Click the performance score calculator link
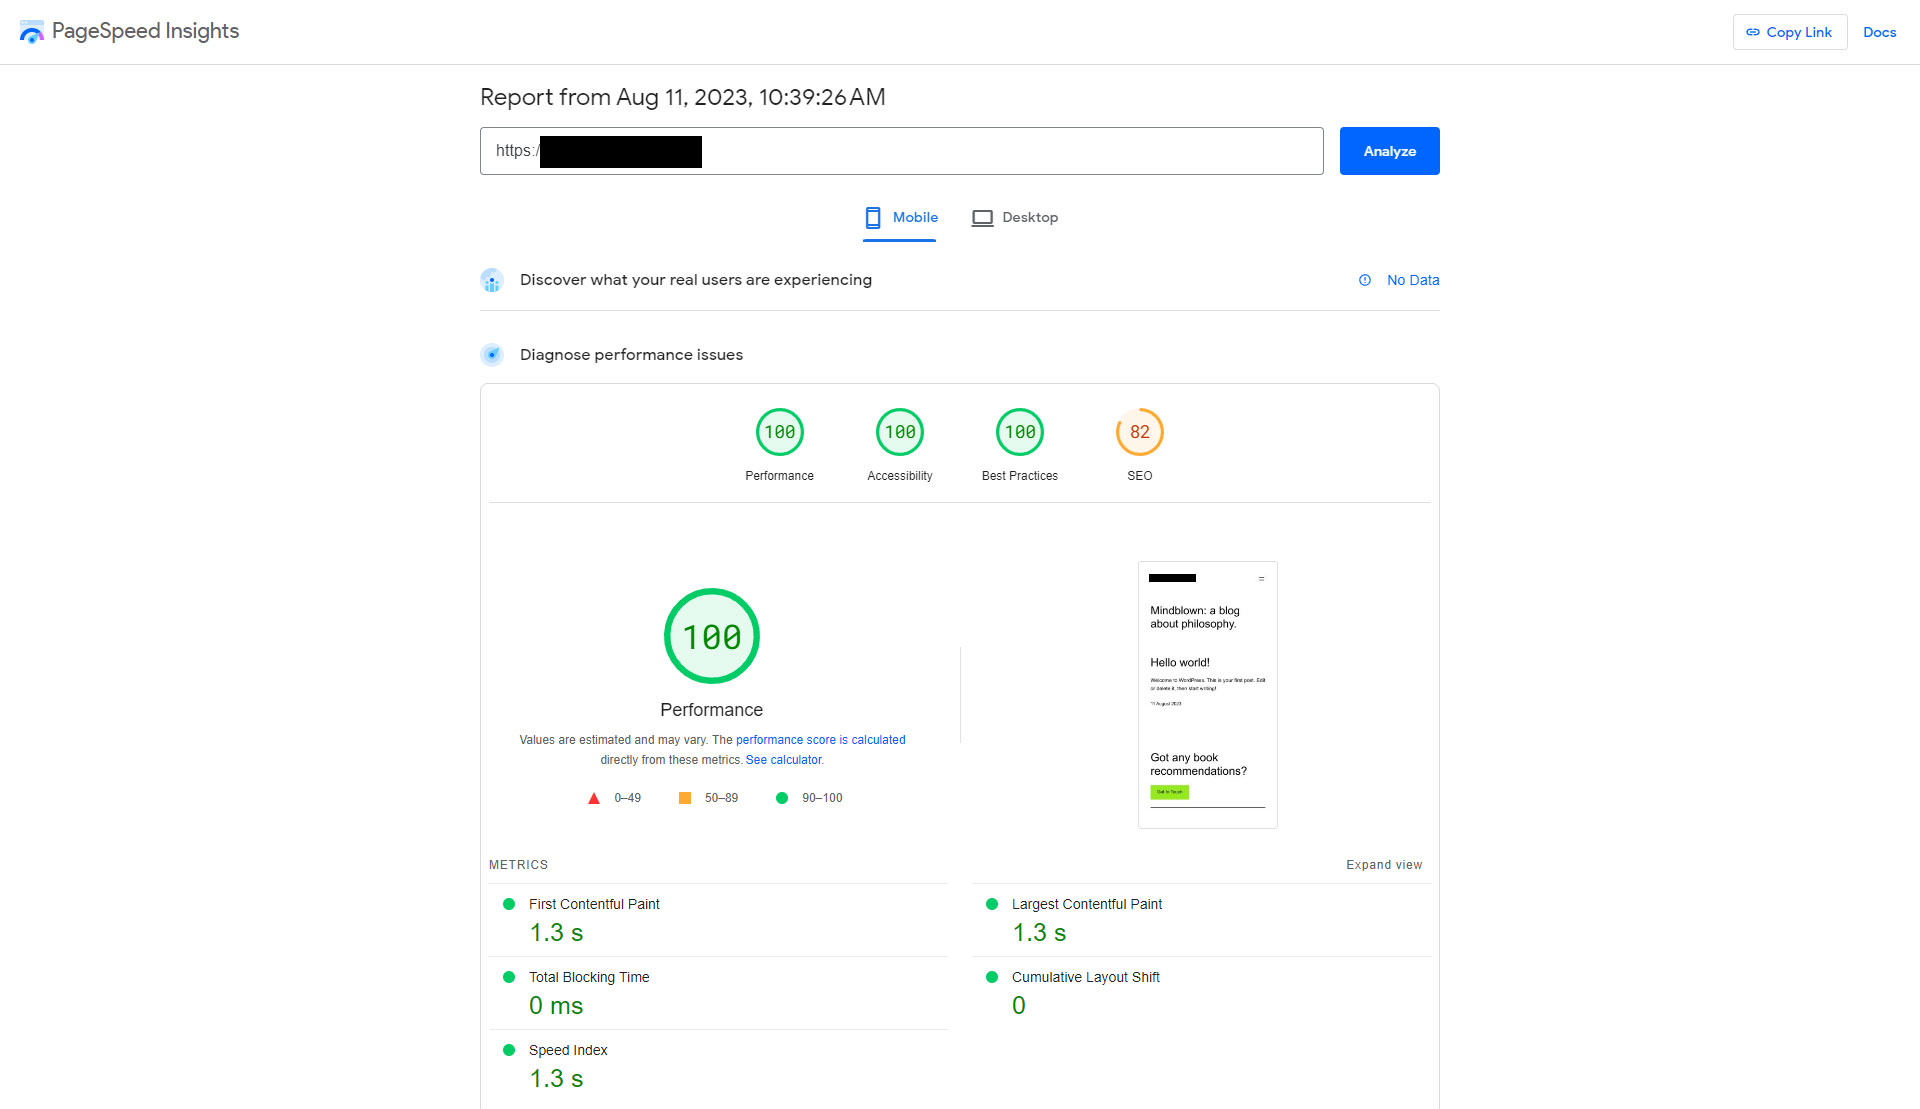The height and width of the screenshot is (1109, 1920). coord(784,759)
